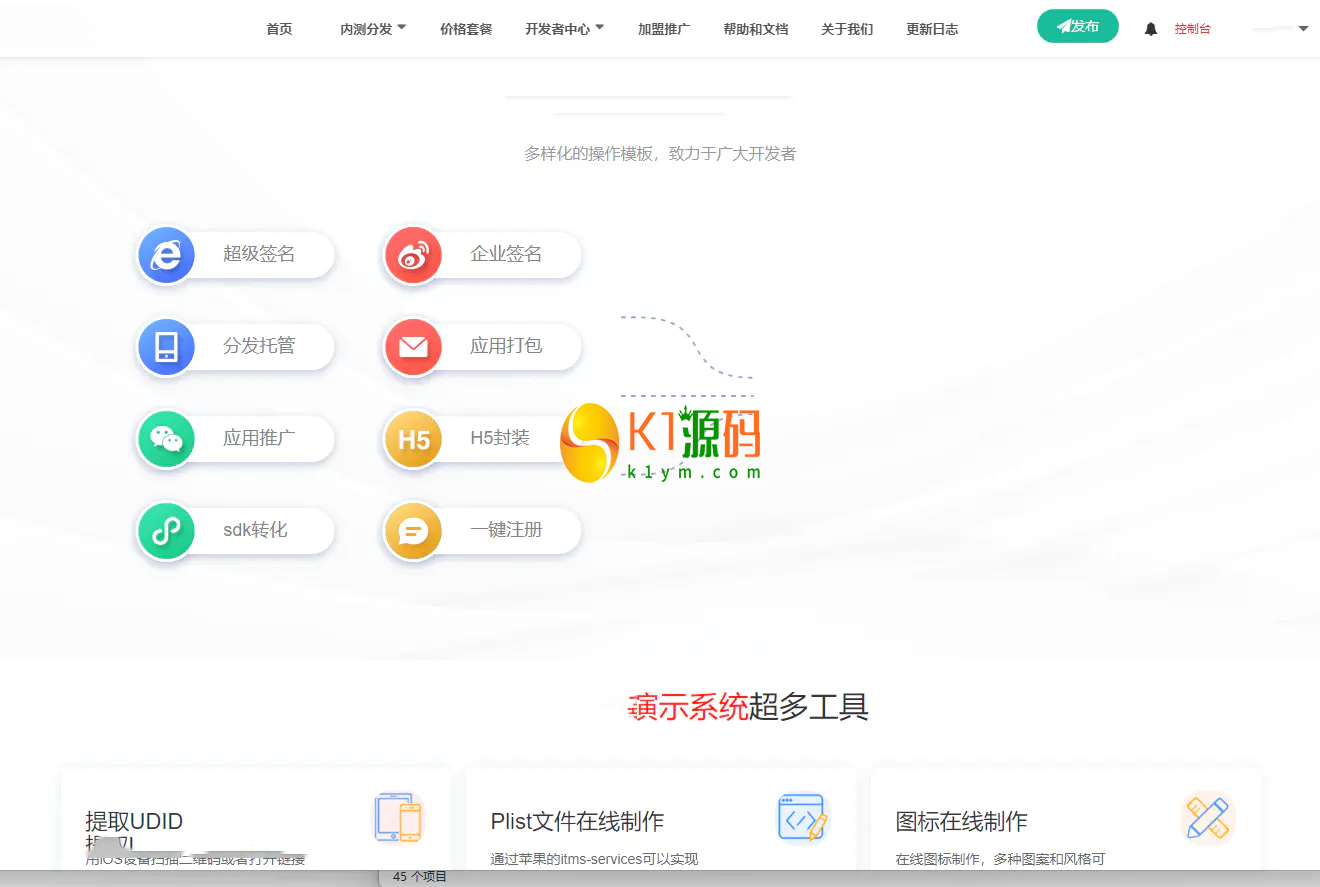Open the user account dropdown arrow
Screen dimensions: 1320x887
(1303, 29)
